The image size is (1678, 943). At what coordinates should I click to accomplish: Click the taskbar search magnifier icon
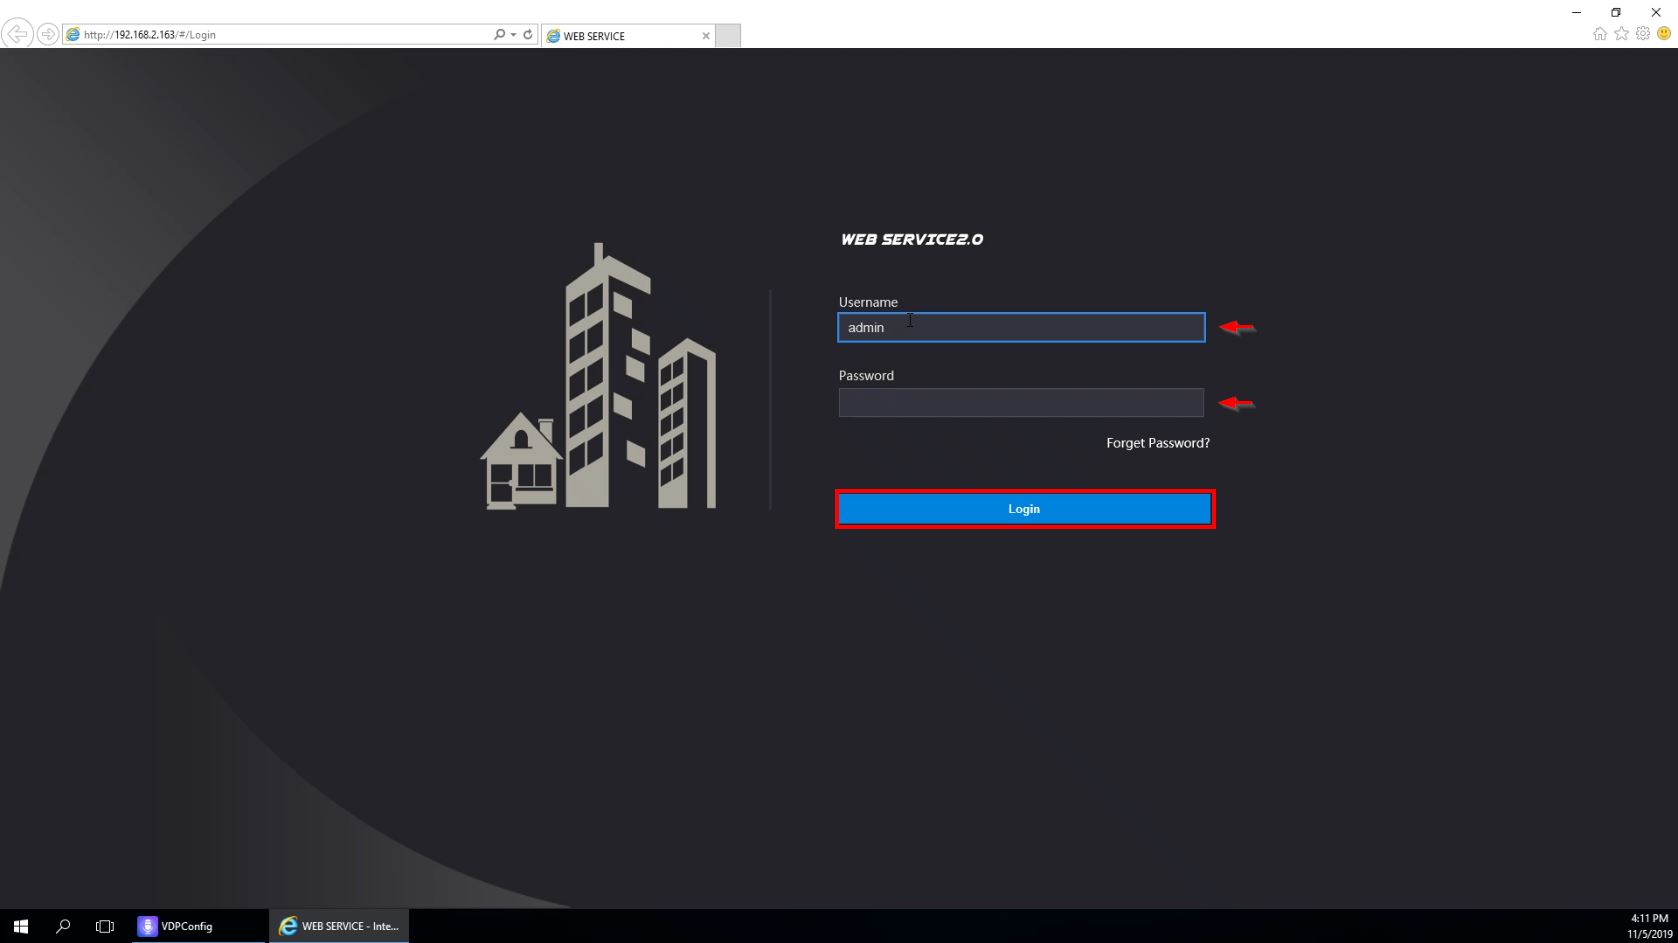pos(63,926)
